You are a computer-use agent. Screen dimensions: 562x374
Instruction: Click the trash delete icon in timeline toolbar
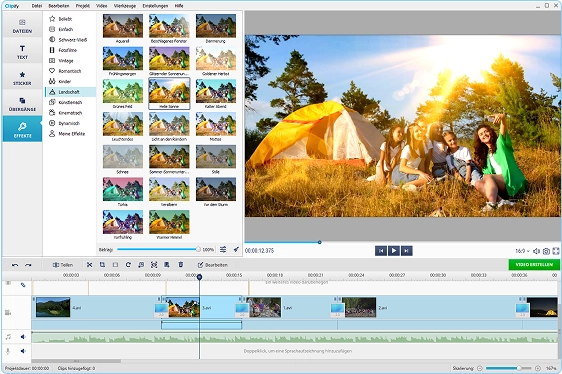(181, 265)
